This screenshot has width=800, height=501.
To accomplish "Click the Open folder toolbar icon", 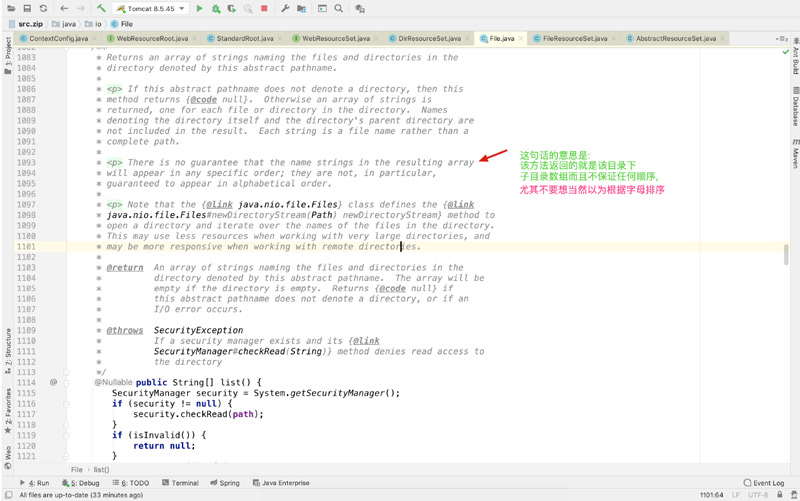I will pyautogui.click(x=11, y=8).
